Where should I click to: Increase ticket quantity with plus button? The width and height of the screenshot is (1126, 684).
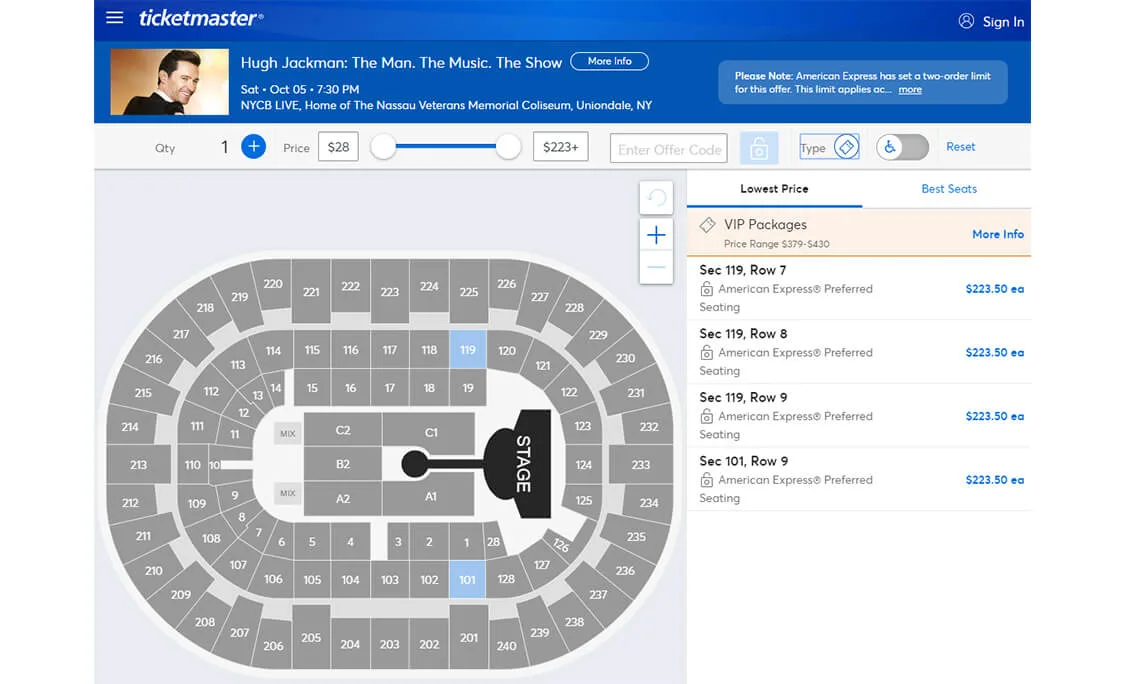point(254,147)
